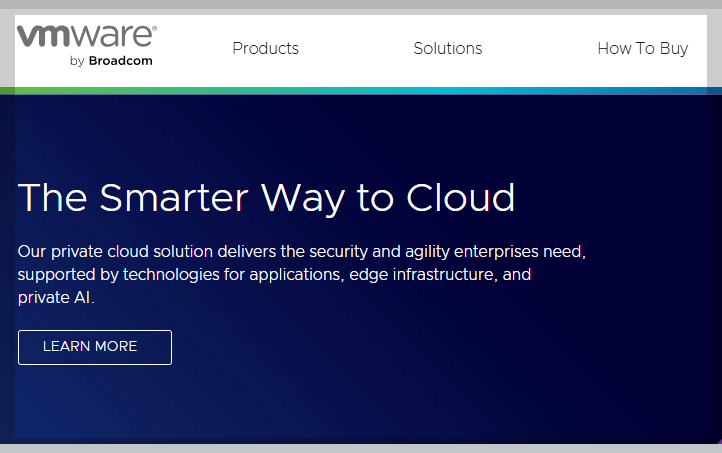Click the 'Our private cloud solution' paragraph
Viewport: 722px width, 453px height.
click(x=302, y=274)
